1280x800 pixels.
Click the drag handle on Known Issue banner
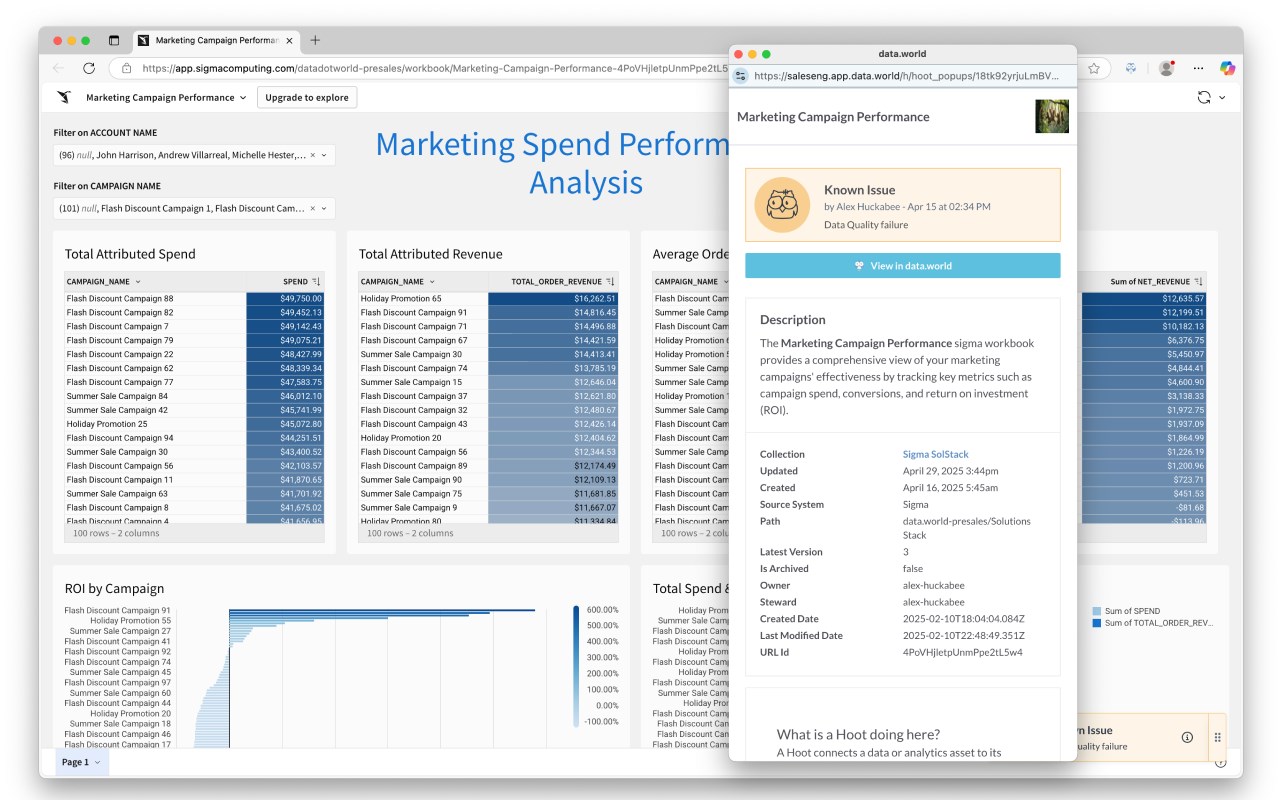coord(1217,737)
